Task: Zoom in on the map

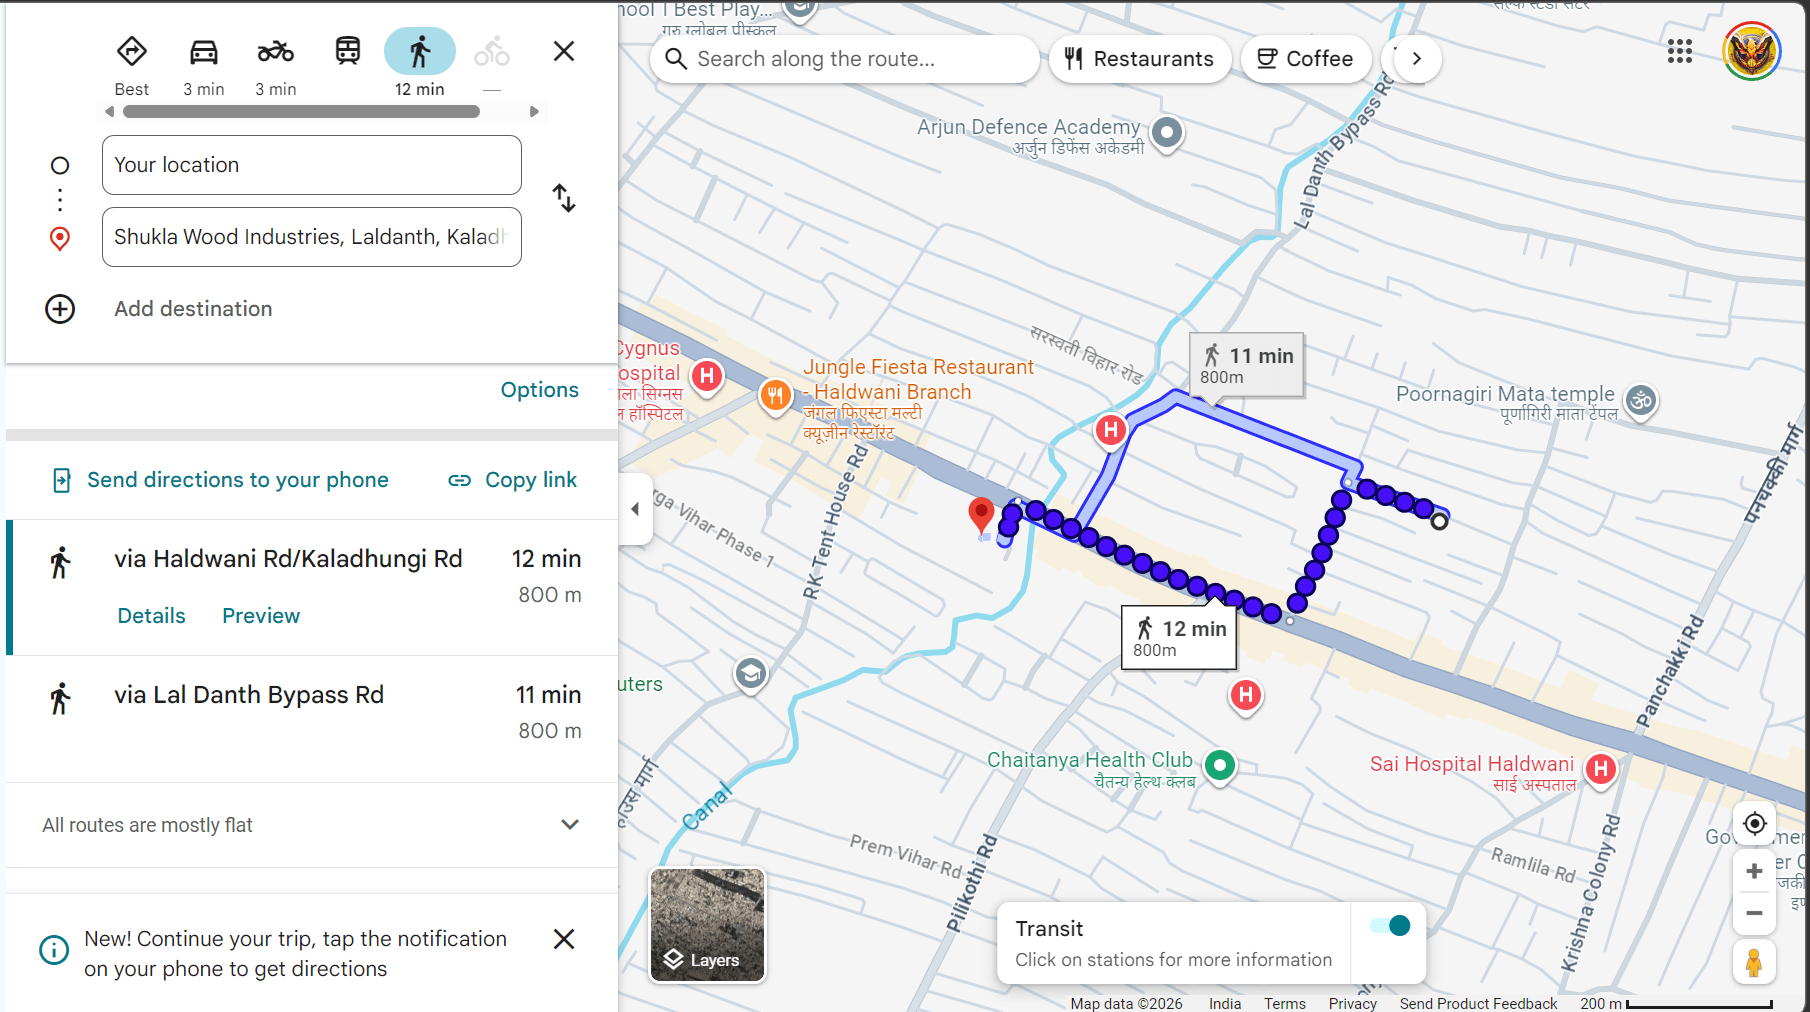Action: pyautogui.click(x=1754, y=871)
